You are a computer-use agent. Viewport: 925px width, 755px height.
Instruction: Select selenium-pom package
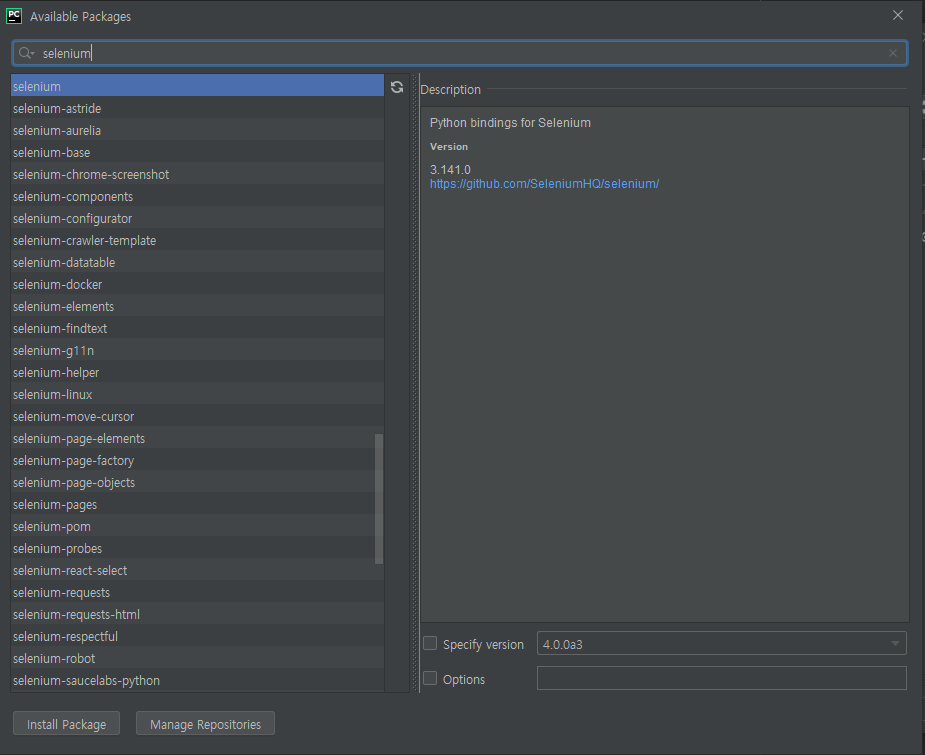click(x=197, y=527)
